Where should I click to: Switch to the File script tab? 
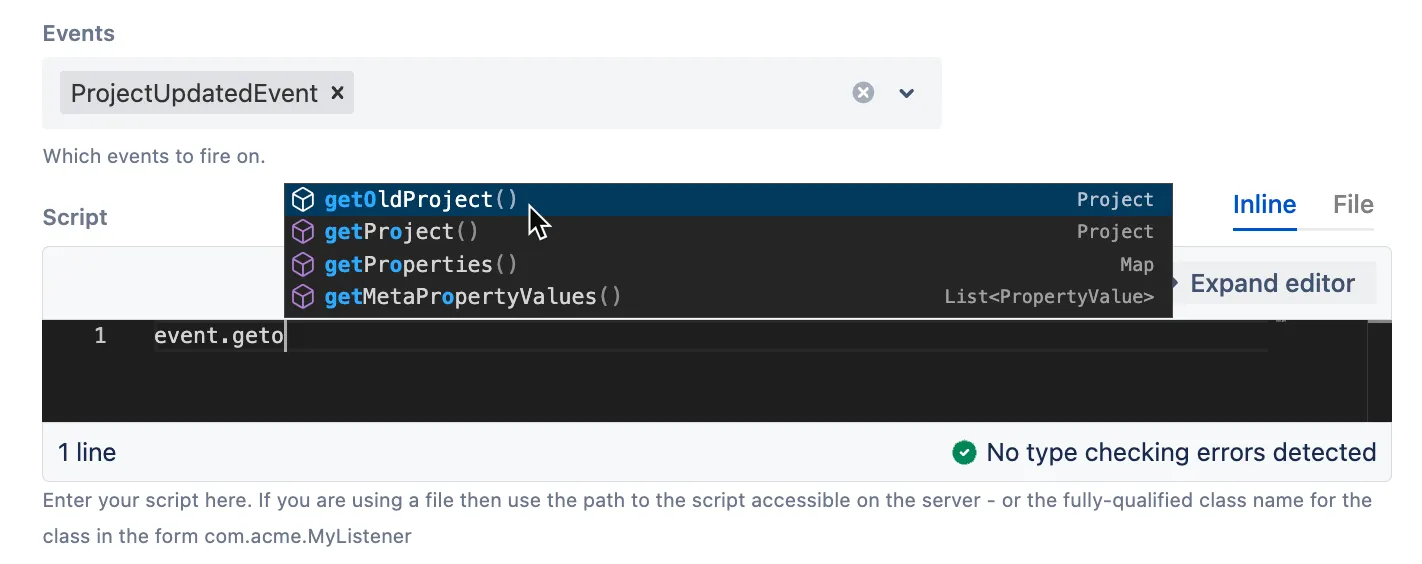(x=1353, y=205)
